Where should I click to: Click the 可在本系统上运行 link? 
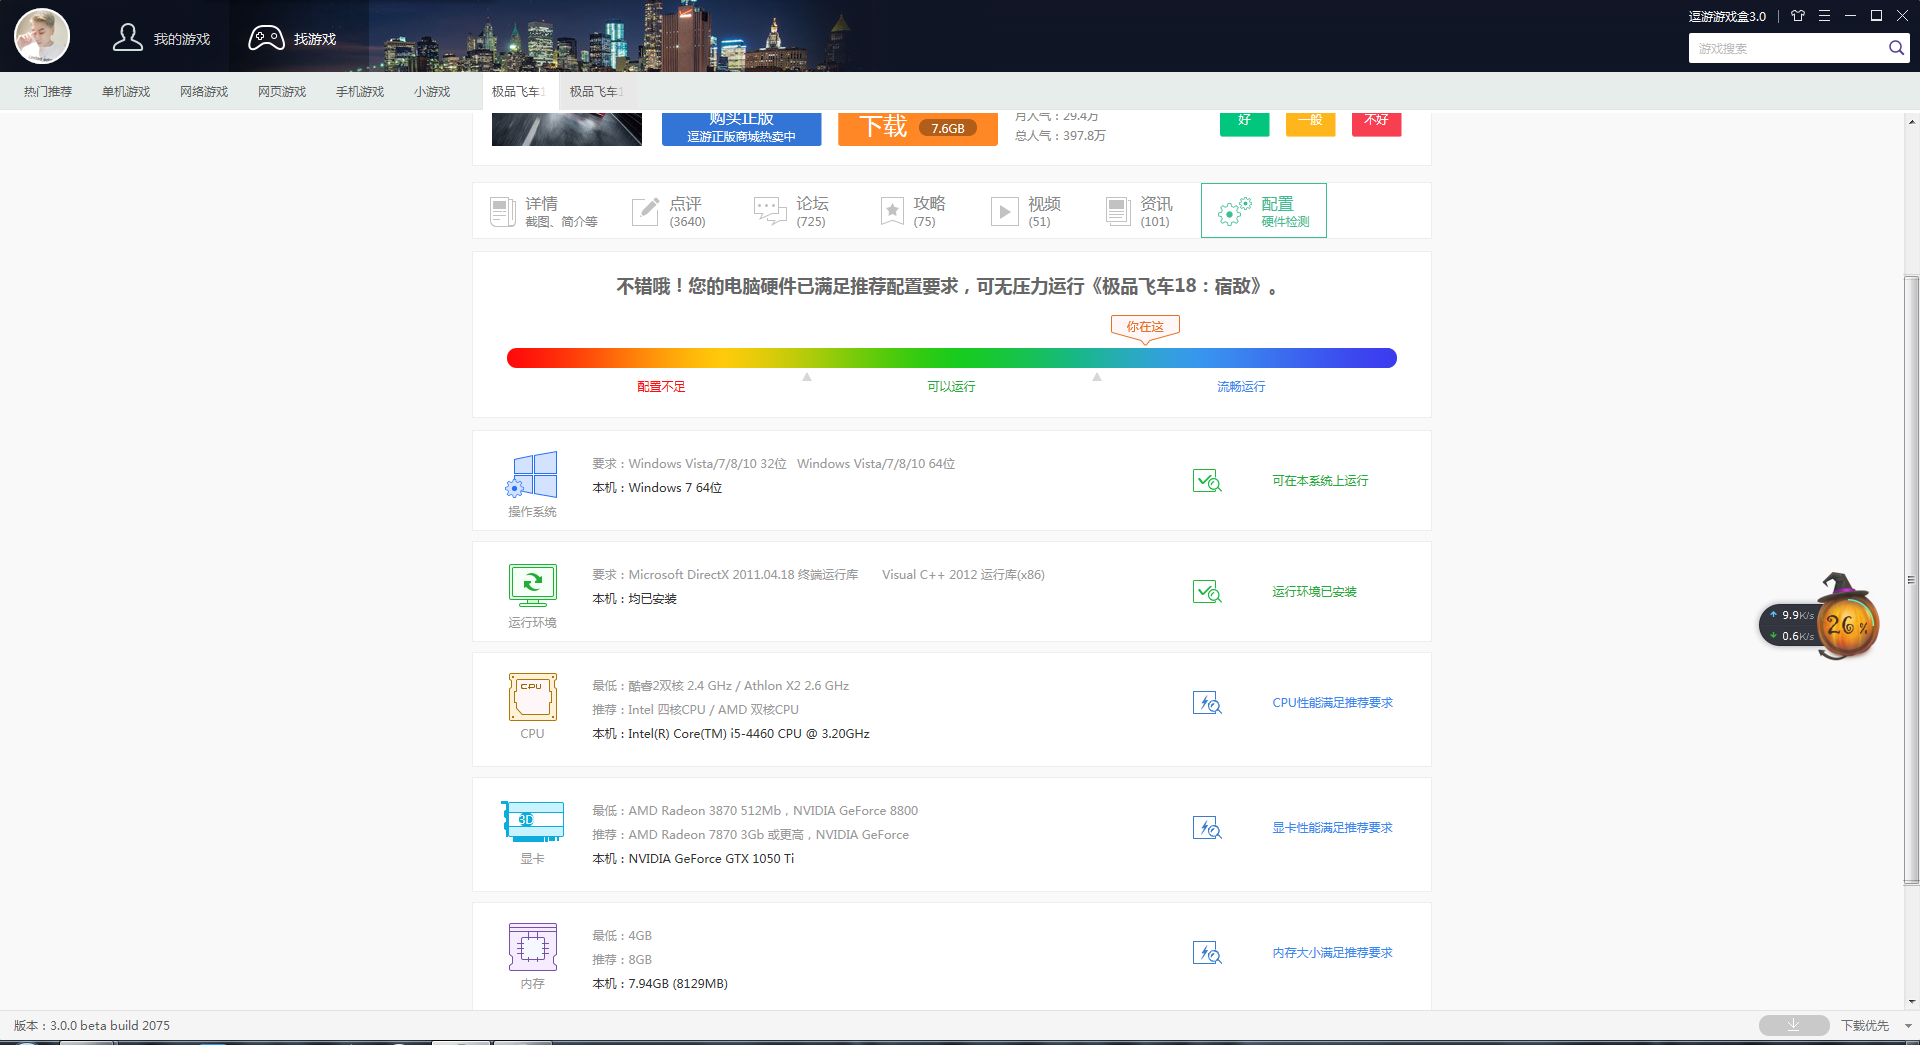click(x=1320, y=481)
